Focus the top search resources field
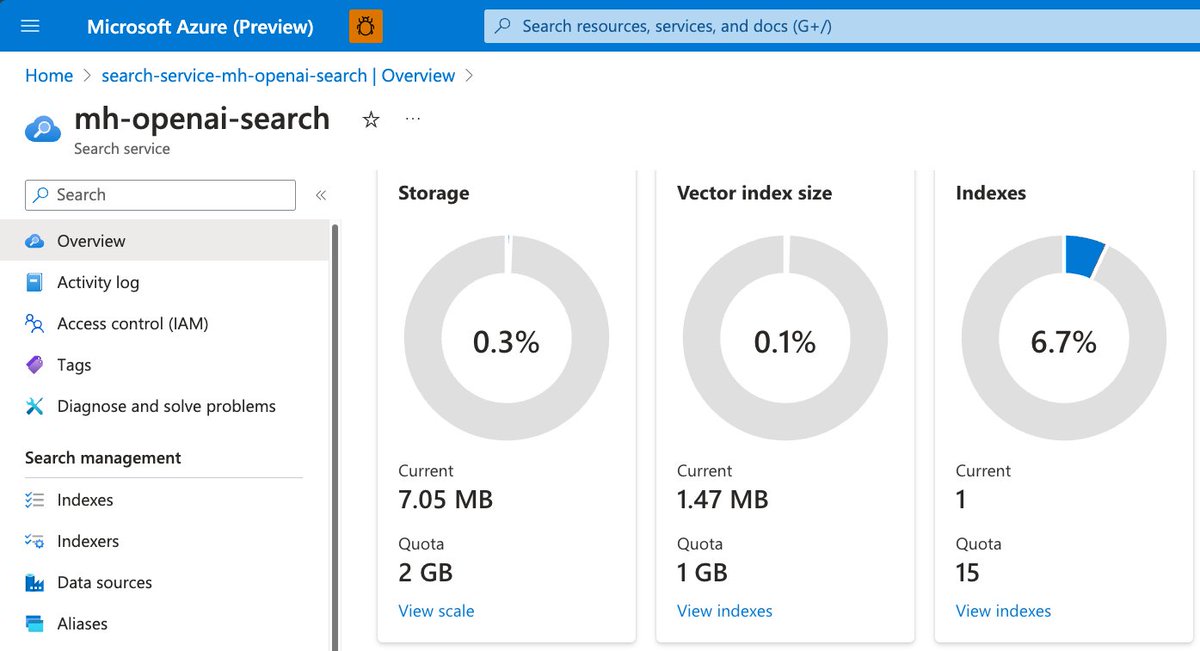The image size is (1200, 651). 842,26
